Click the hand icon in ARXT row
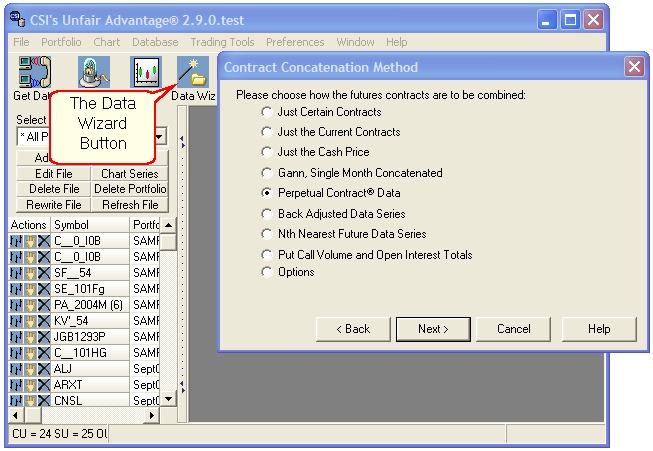The width and height of the screenshot is (653, 451). 30,384
